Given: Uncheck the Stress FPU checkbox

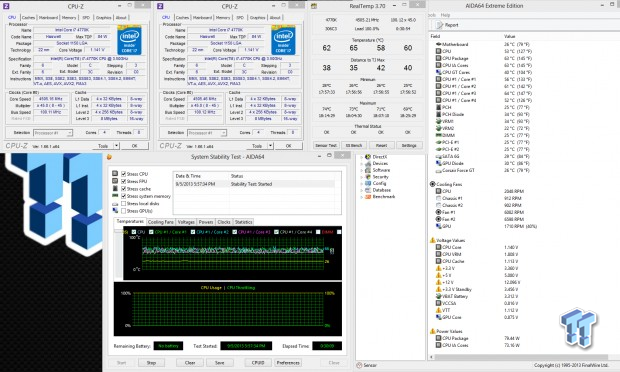Looking at the screenshot, I should 124,181.
